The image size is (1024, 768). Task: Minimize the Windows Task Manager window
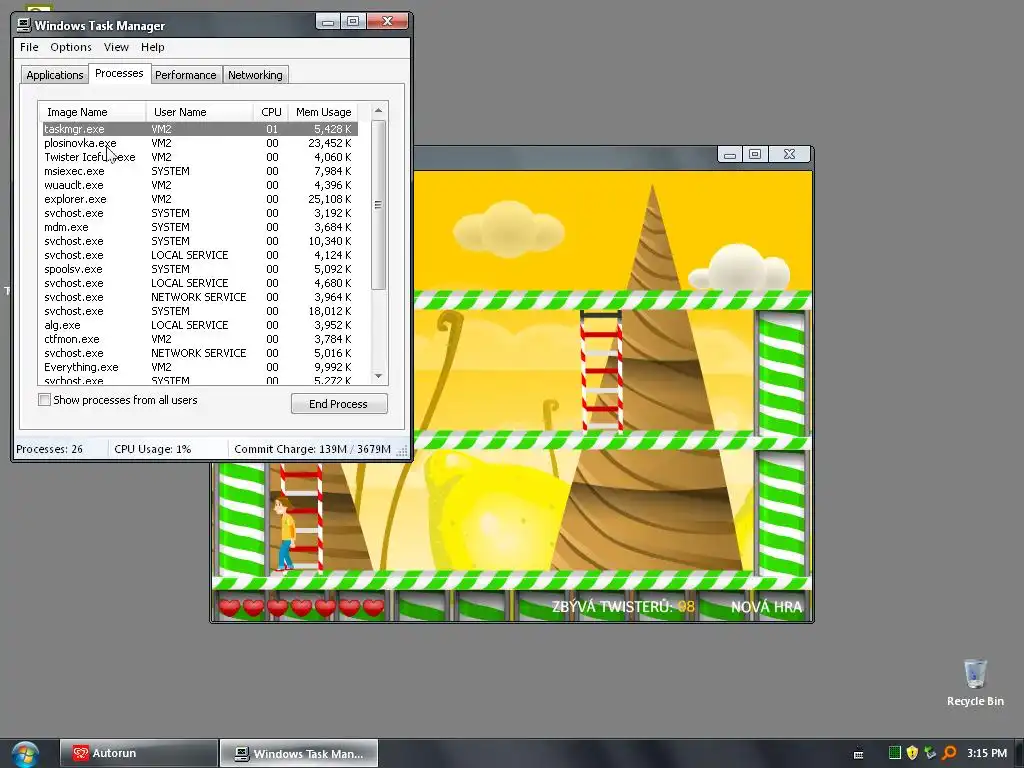tap(328, 22)
